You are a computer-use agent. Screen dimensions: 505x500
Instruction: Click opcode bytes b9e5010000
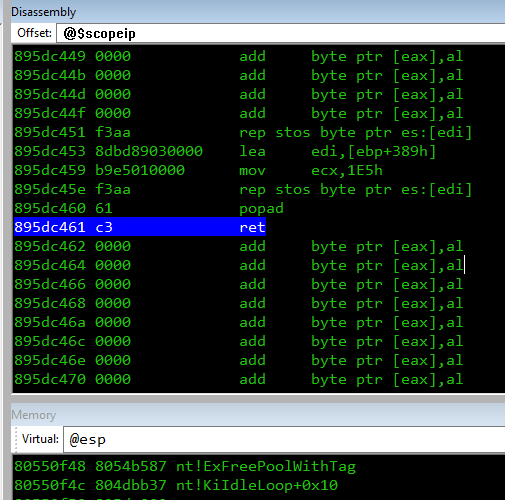tap(140, 170)
